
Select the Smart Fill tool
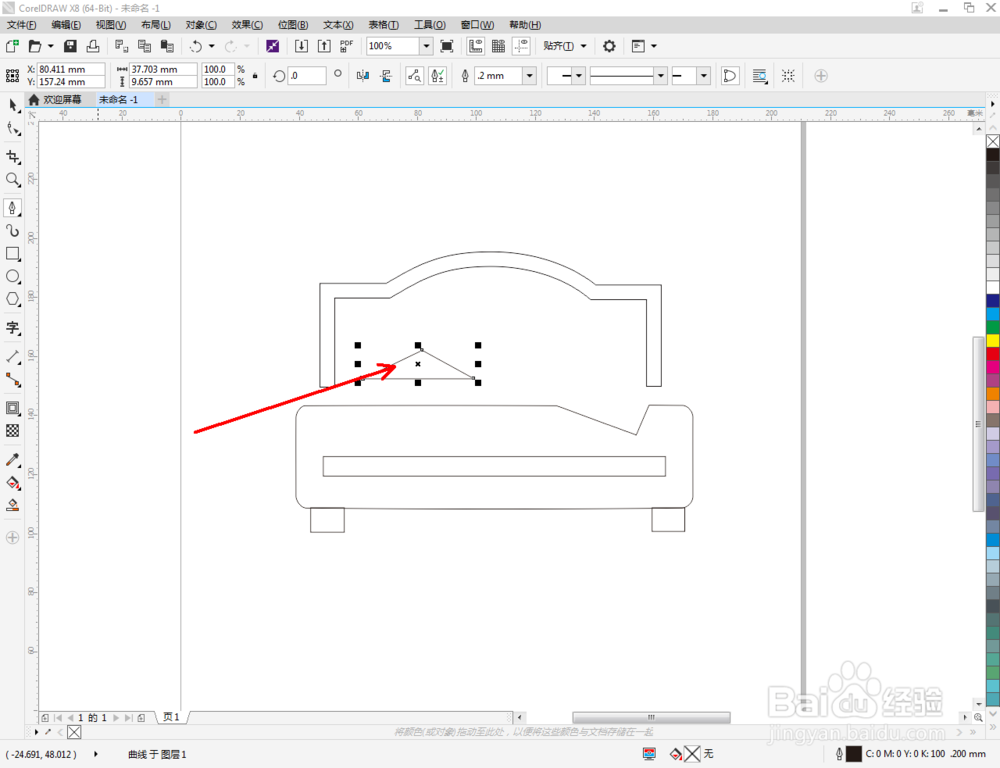pos(13,506)
